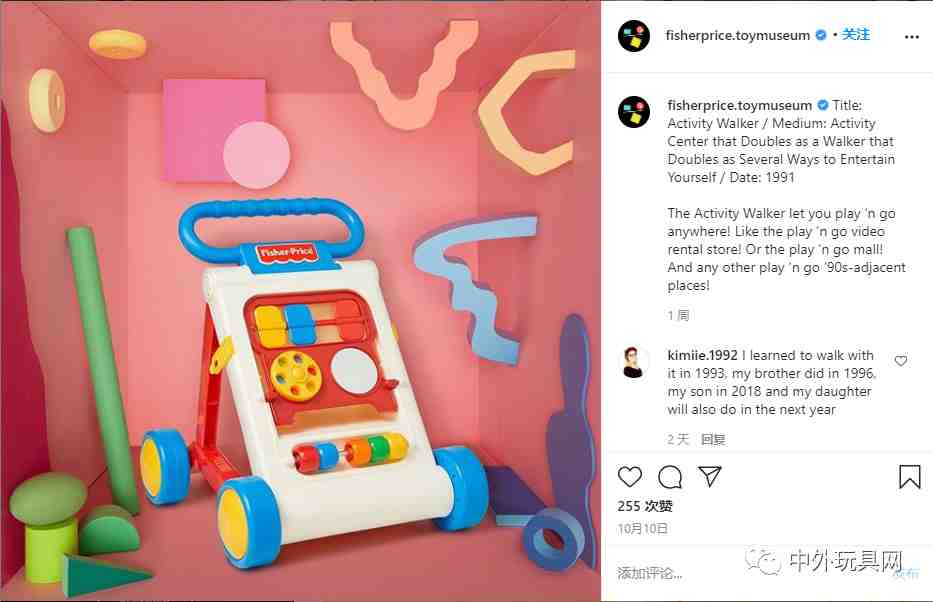The width and height of the screenshot is (933, 602).
Task: Visit the kimiie.1992 username link
Action: click(702, 355)
